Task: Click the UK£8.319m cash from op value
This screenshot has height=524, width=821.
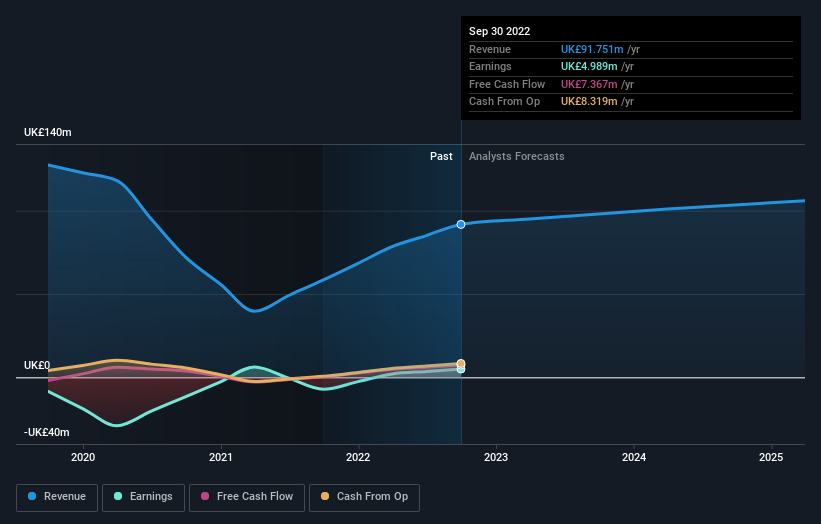Action: [589, 102]
